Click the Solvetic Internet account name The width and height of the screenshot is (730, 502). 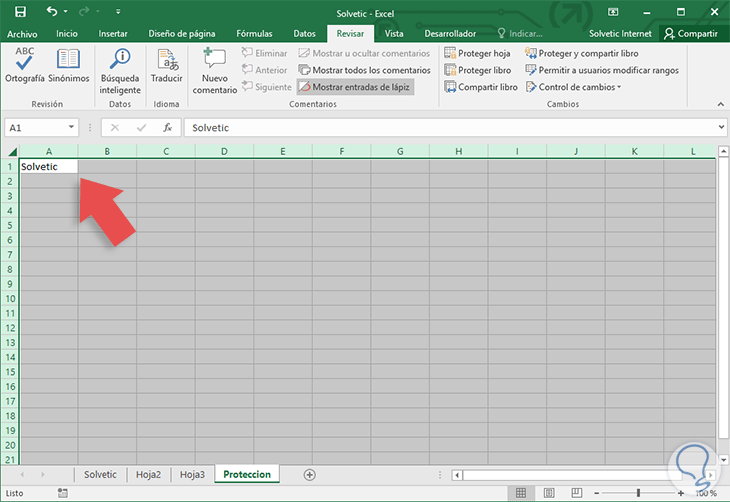(620, 34)
